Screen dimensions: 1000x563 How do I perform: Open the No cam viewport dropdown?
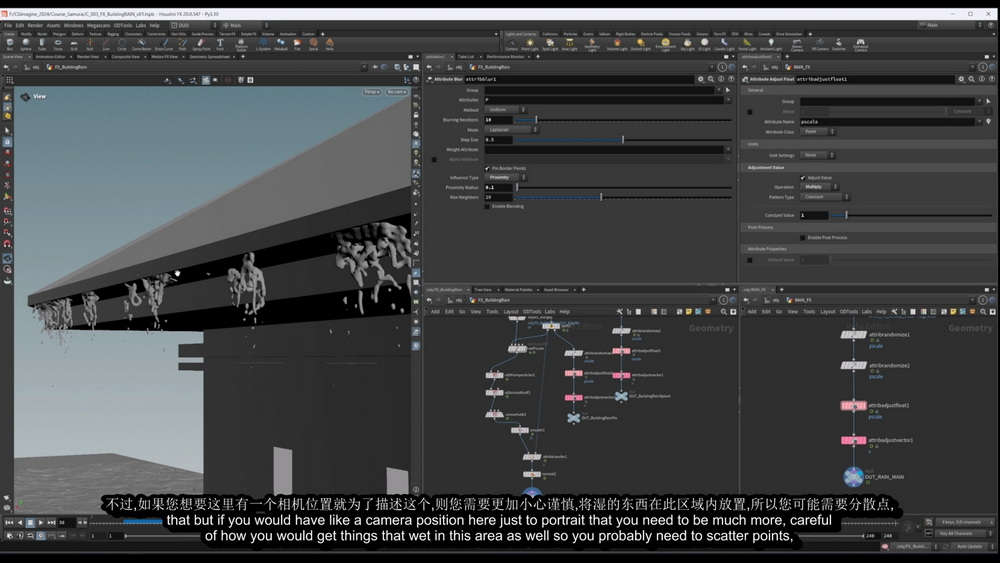point(396,92)
